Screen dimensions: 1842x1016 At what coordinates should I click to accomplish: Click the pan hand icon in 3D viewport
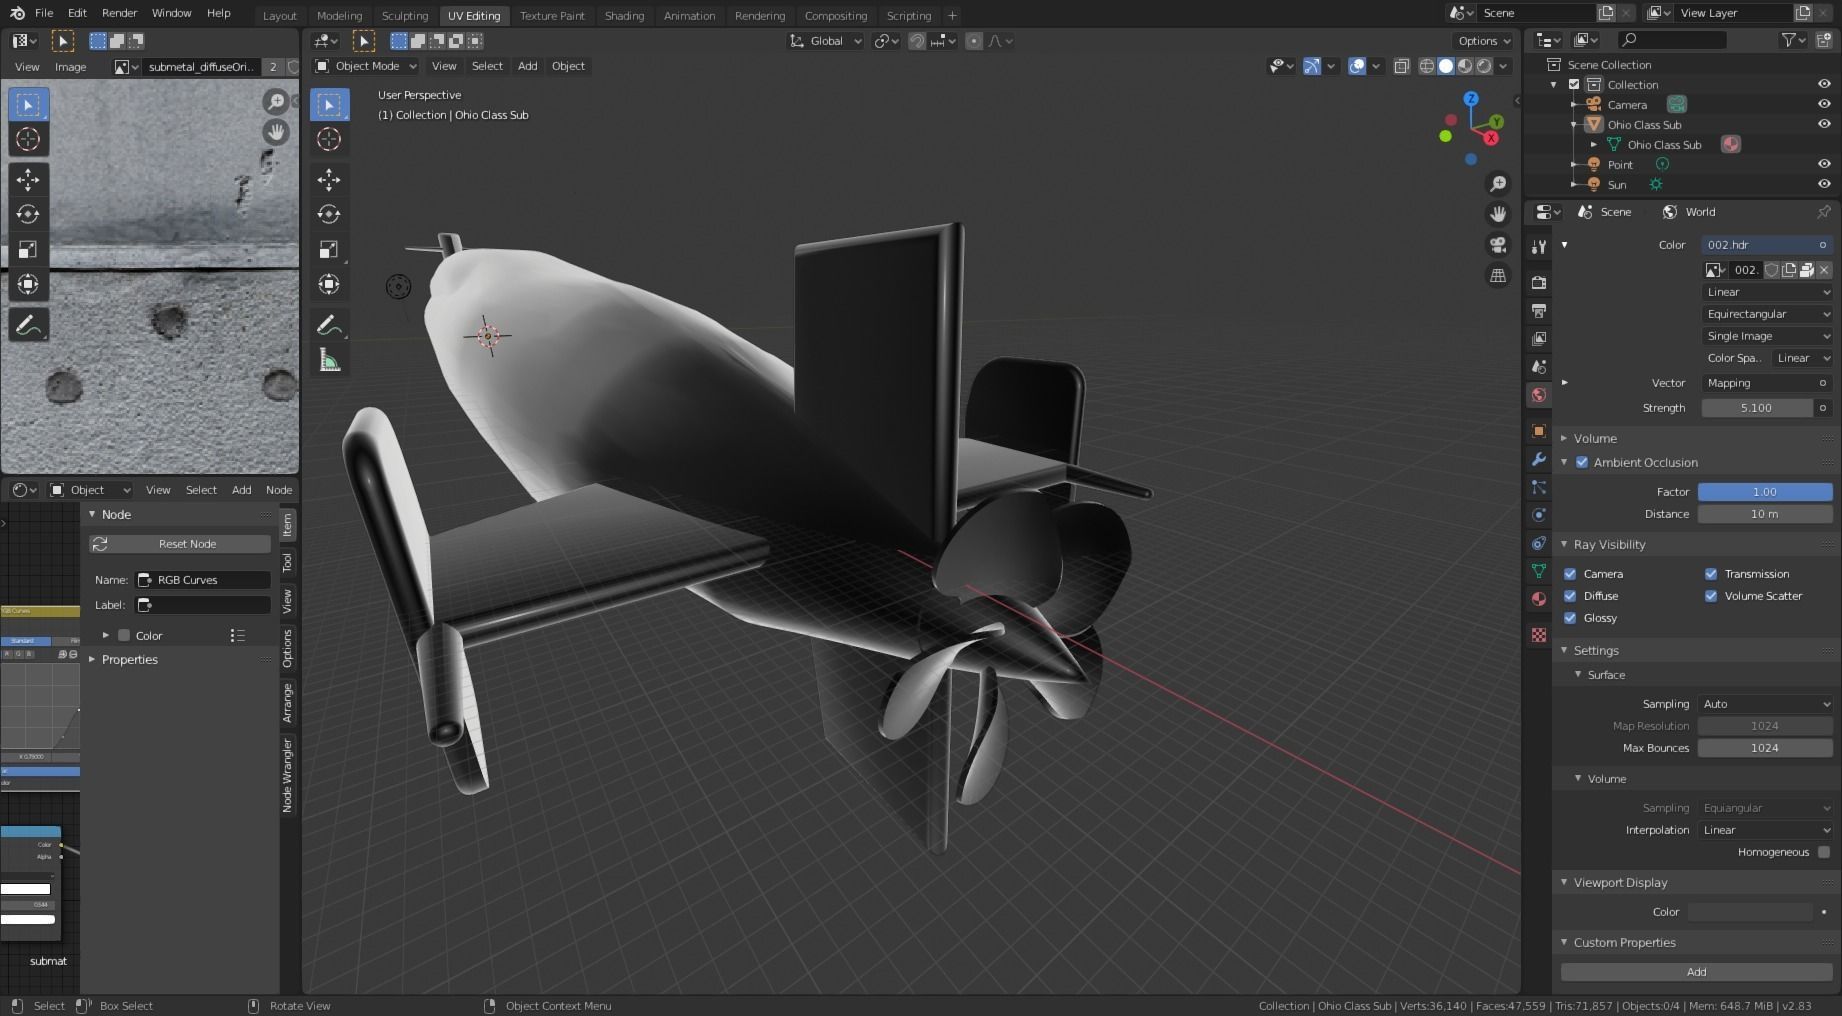1498,214
